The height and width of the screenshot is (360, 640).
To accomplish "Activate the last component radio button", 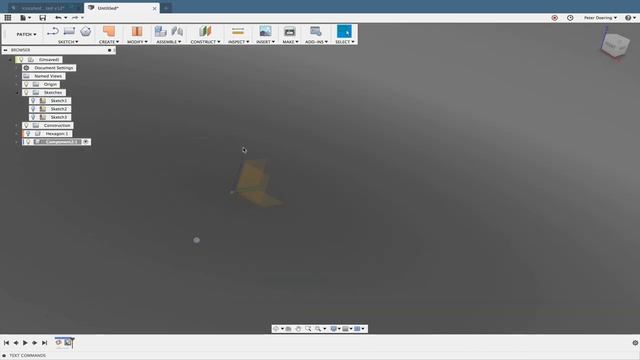I will click(86, 142).
